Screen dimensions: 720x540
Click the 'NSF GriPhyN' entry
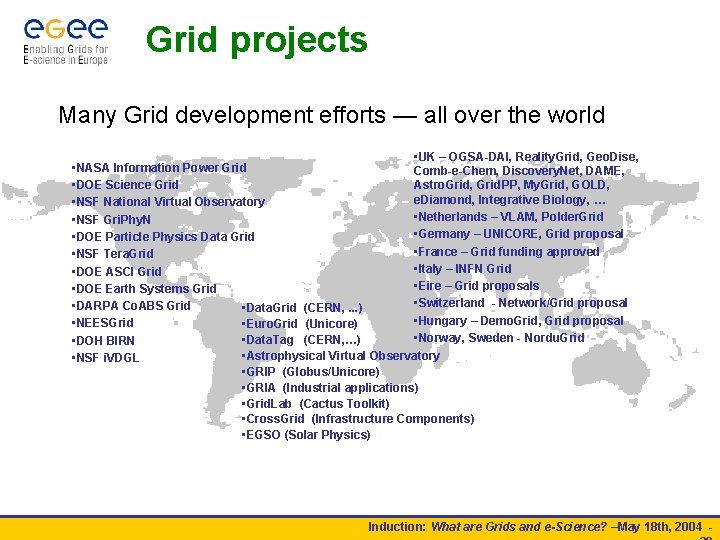point(111,219)
